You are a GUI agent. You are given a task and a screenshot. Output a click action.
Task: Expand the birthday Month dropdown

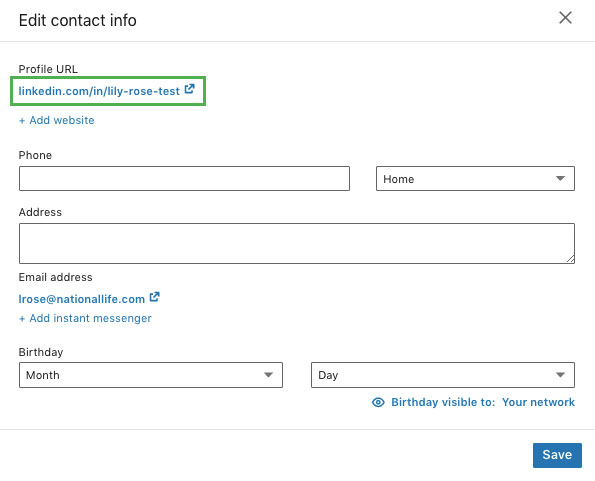pos(151,375)
